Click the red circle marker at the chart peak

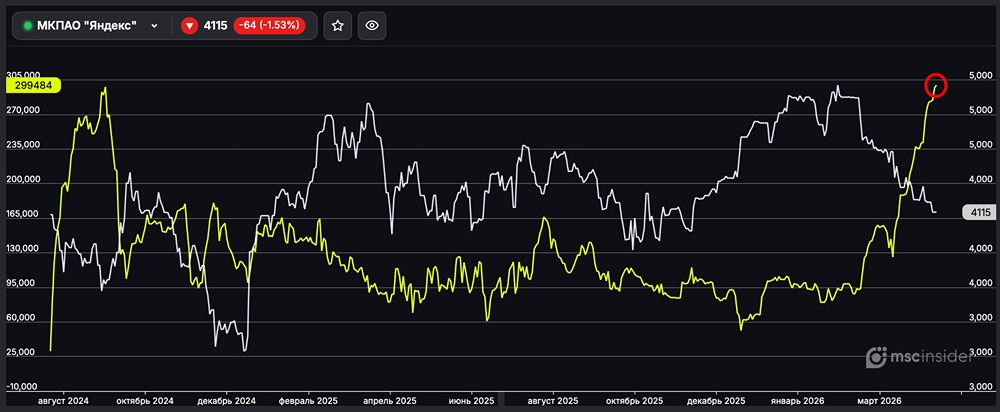[936, 86]
